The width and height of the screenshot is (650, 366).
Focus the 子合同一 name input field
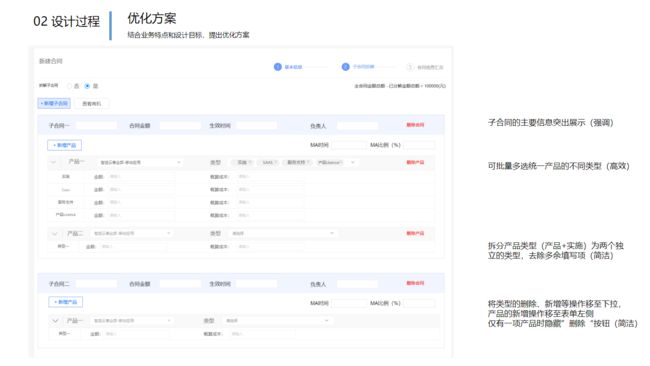96,125
